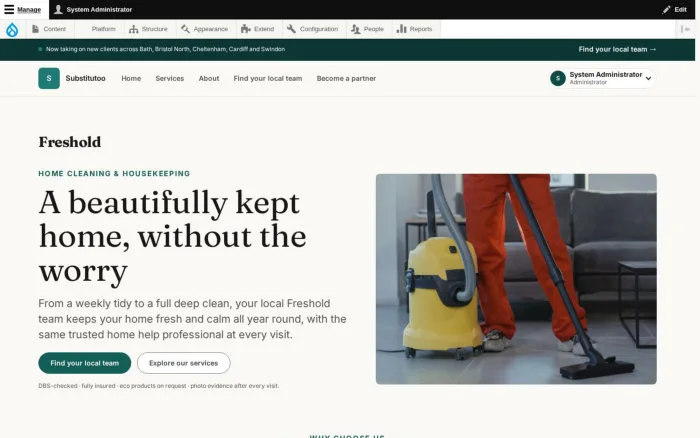Click the Explore our services button

pos(183,363)
